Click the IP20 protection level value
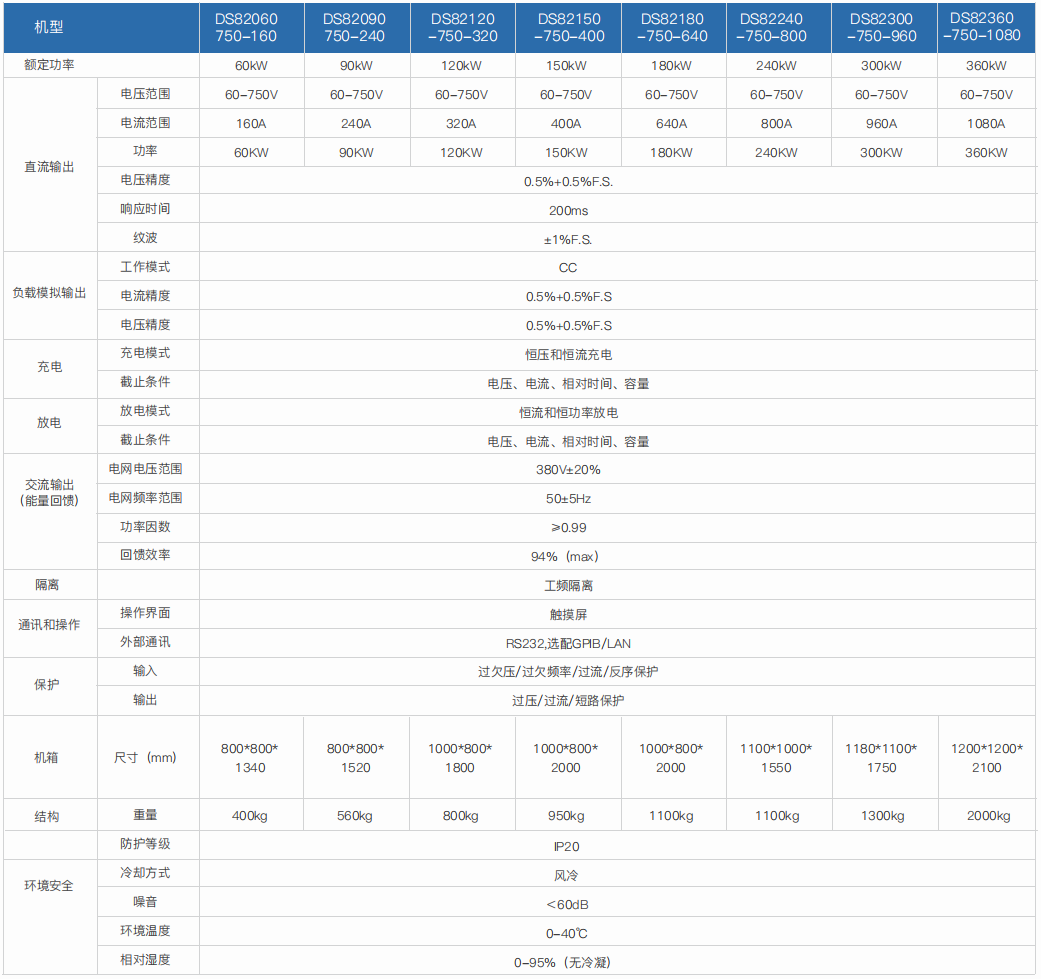Image resolution: width=1041 pixels, height=979 pixels. pos(566,846)
